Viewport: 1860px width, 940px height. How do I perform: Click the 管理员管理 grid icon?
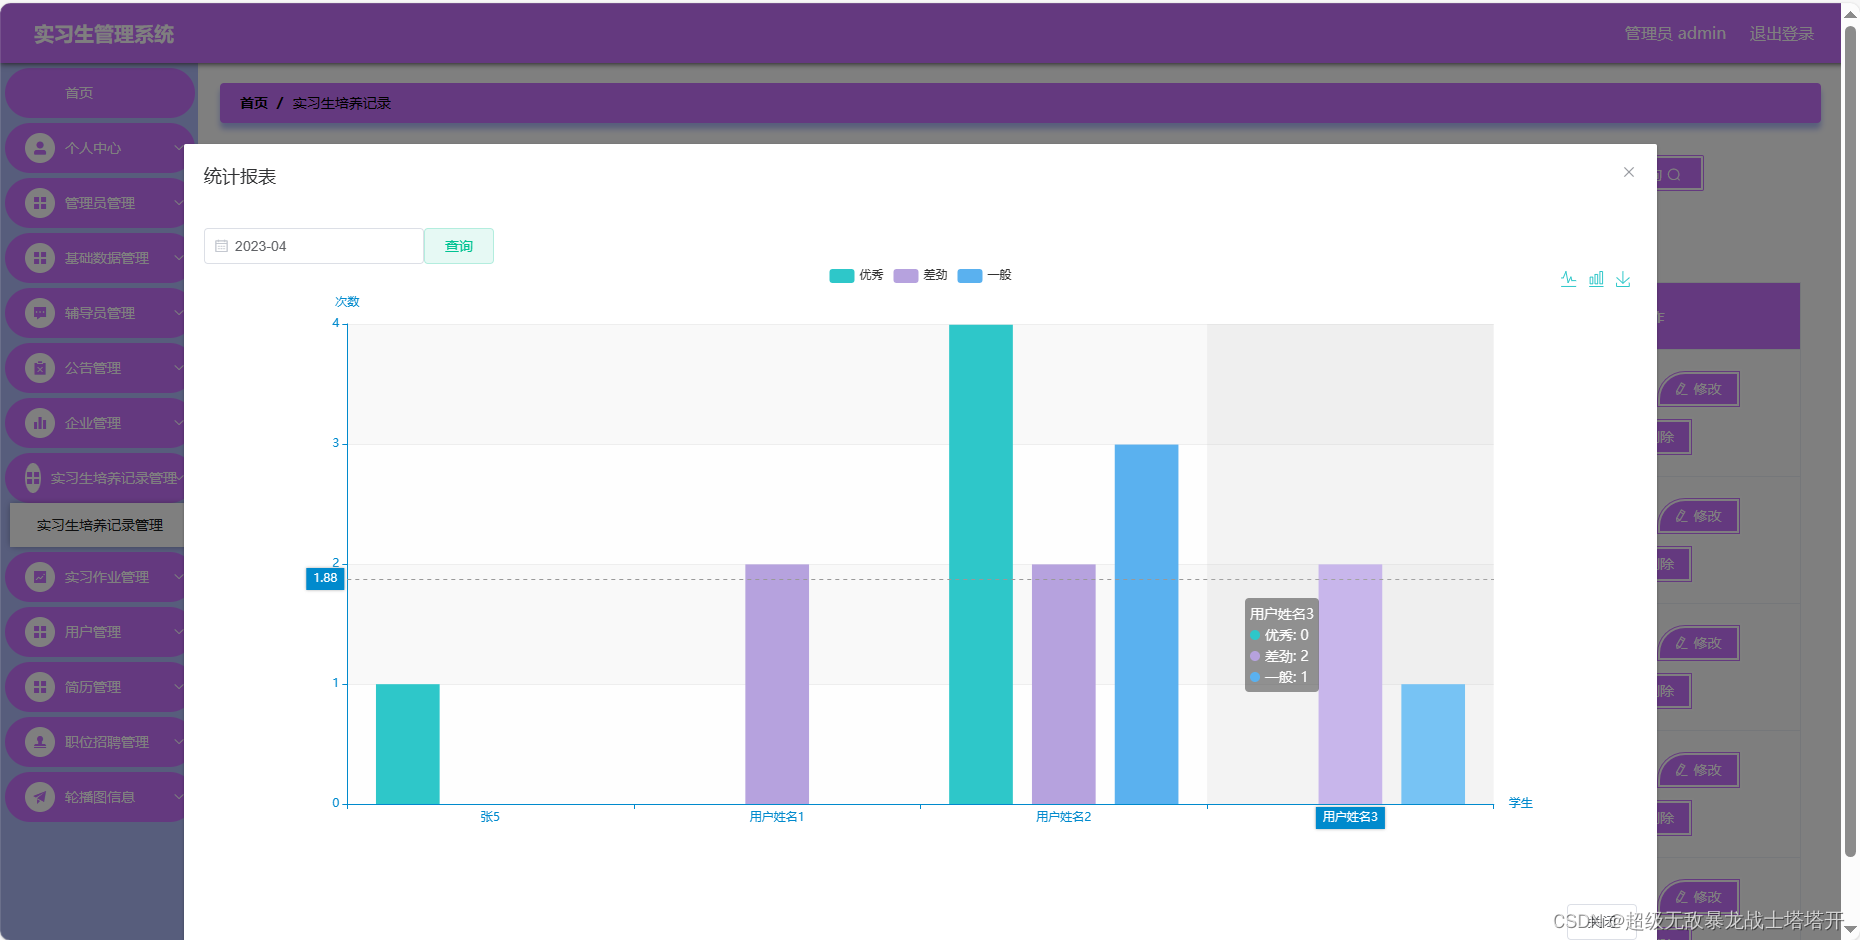(x=40, y=203)
